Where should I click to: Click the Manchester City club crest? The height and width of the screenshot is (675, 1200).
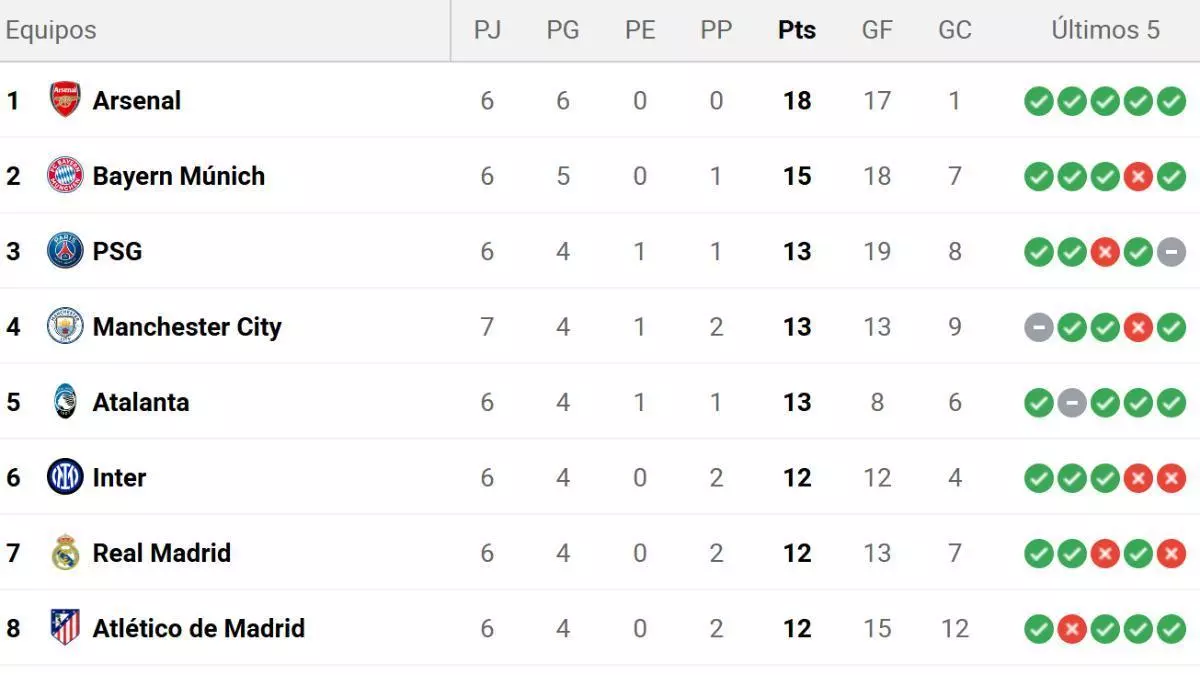click(x=65, y=327)
